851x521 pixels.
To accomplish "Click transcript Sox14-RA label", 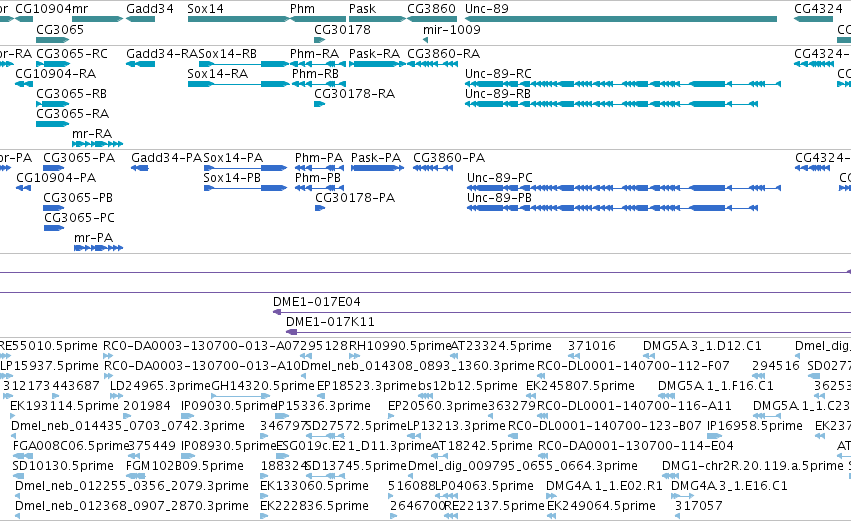I will (218, 73).
